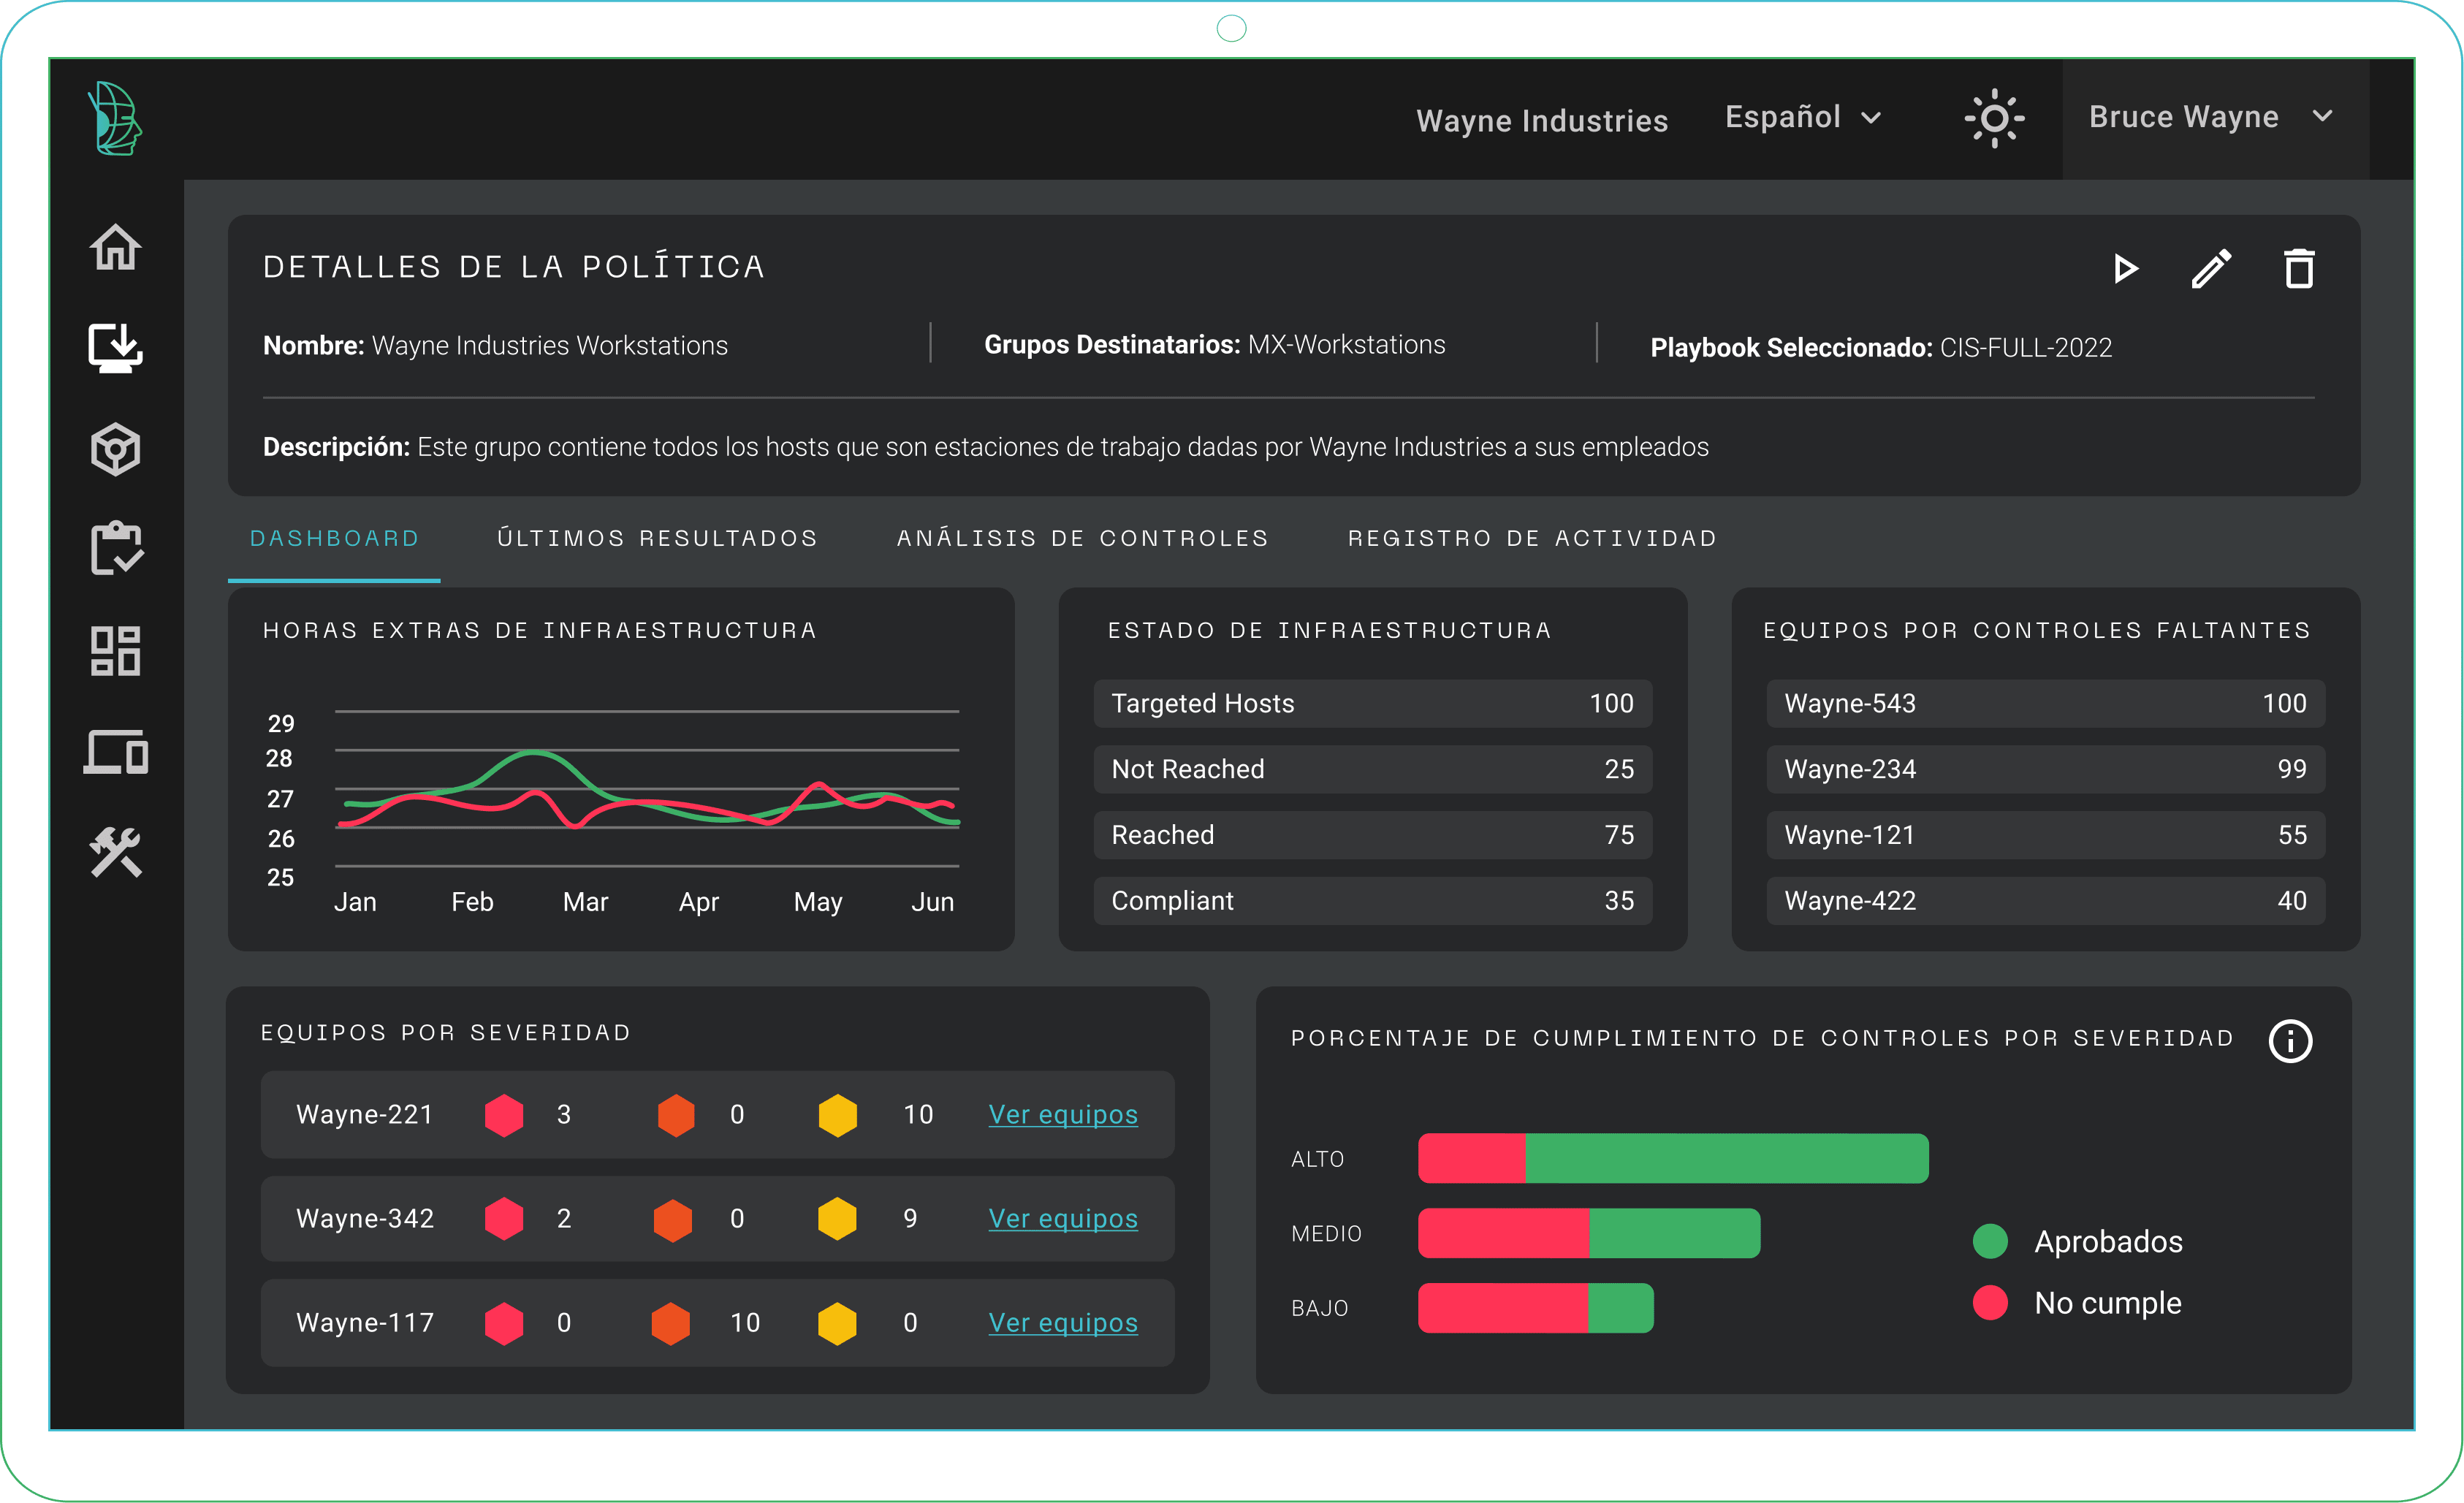2464x1503 pixels.
Task: Open the home icon in sidebar
Action: 116,246
